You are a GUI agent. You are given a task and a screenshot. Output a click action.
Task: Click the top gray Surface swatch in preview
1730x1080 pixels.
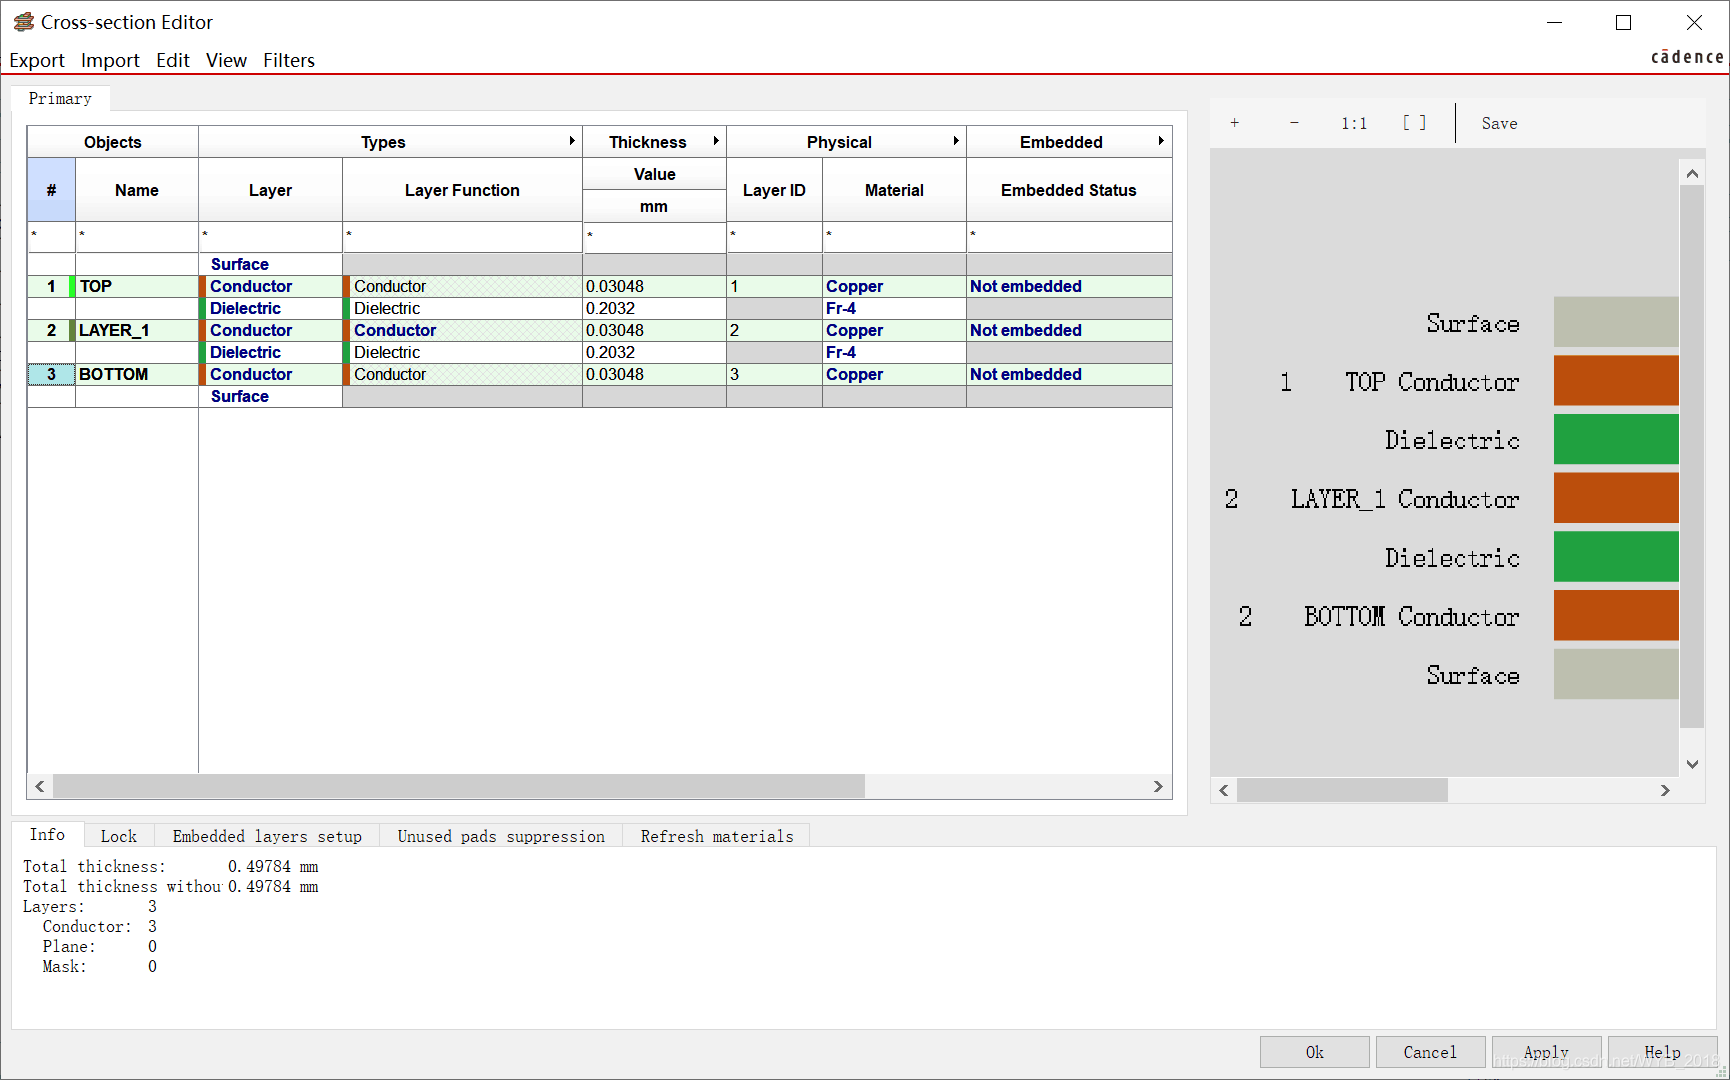pyautogui.click(x=1616, y=322)
